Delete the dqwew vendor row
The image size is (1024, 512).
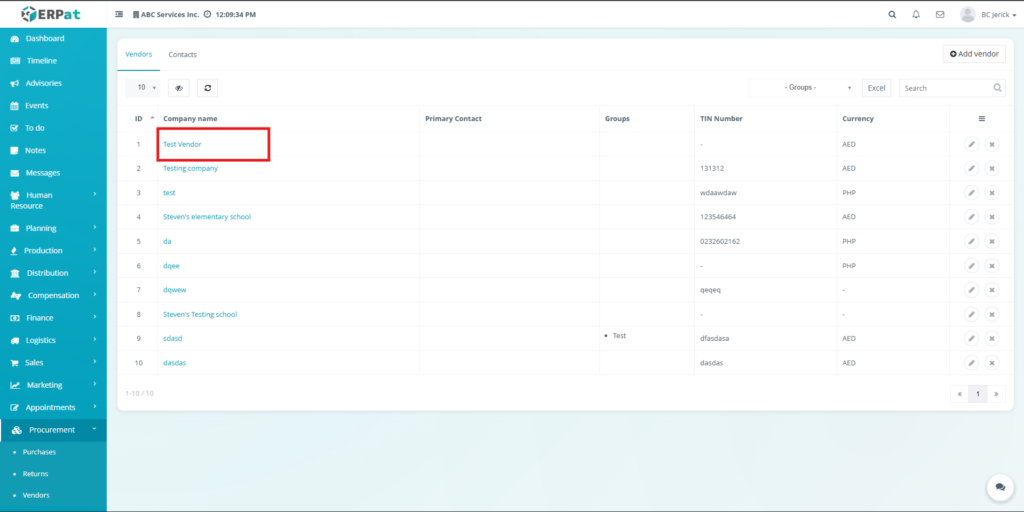click(x=991, y=290)
